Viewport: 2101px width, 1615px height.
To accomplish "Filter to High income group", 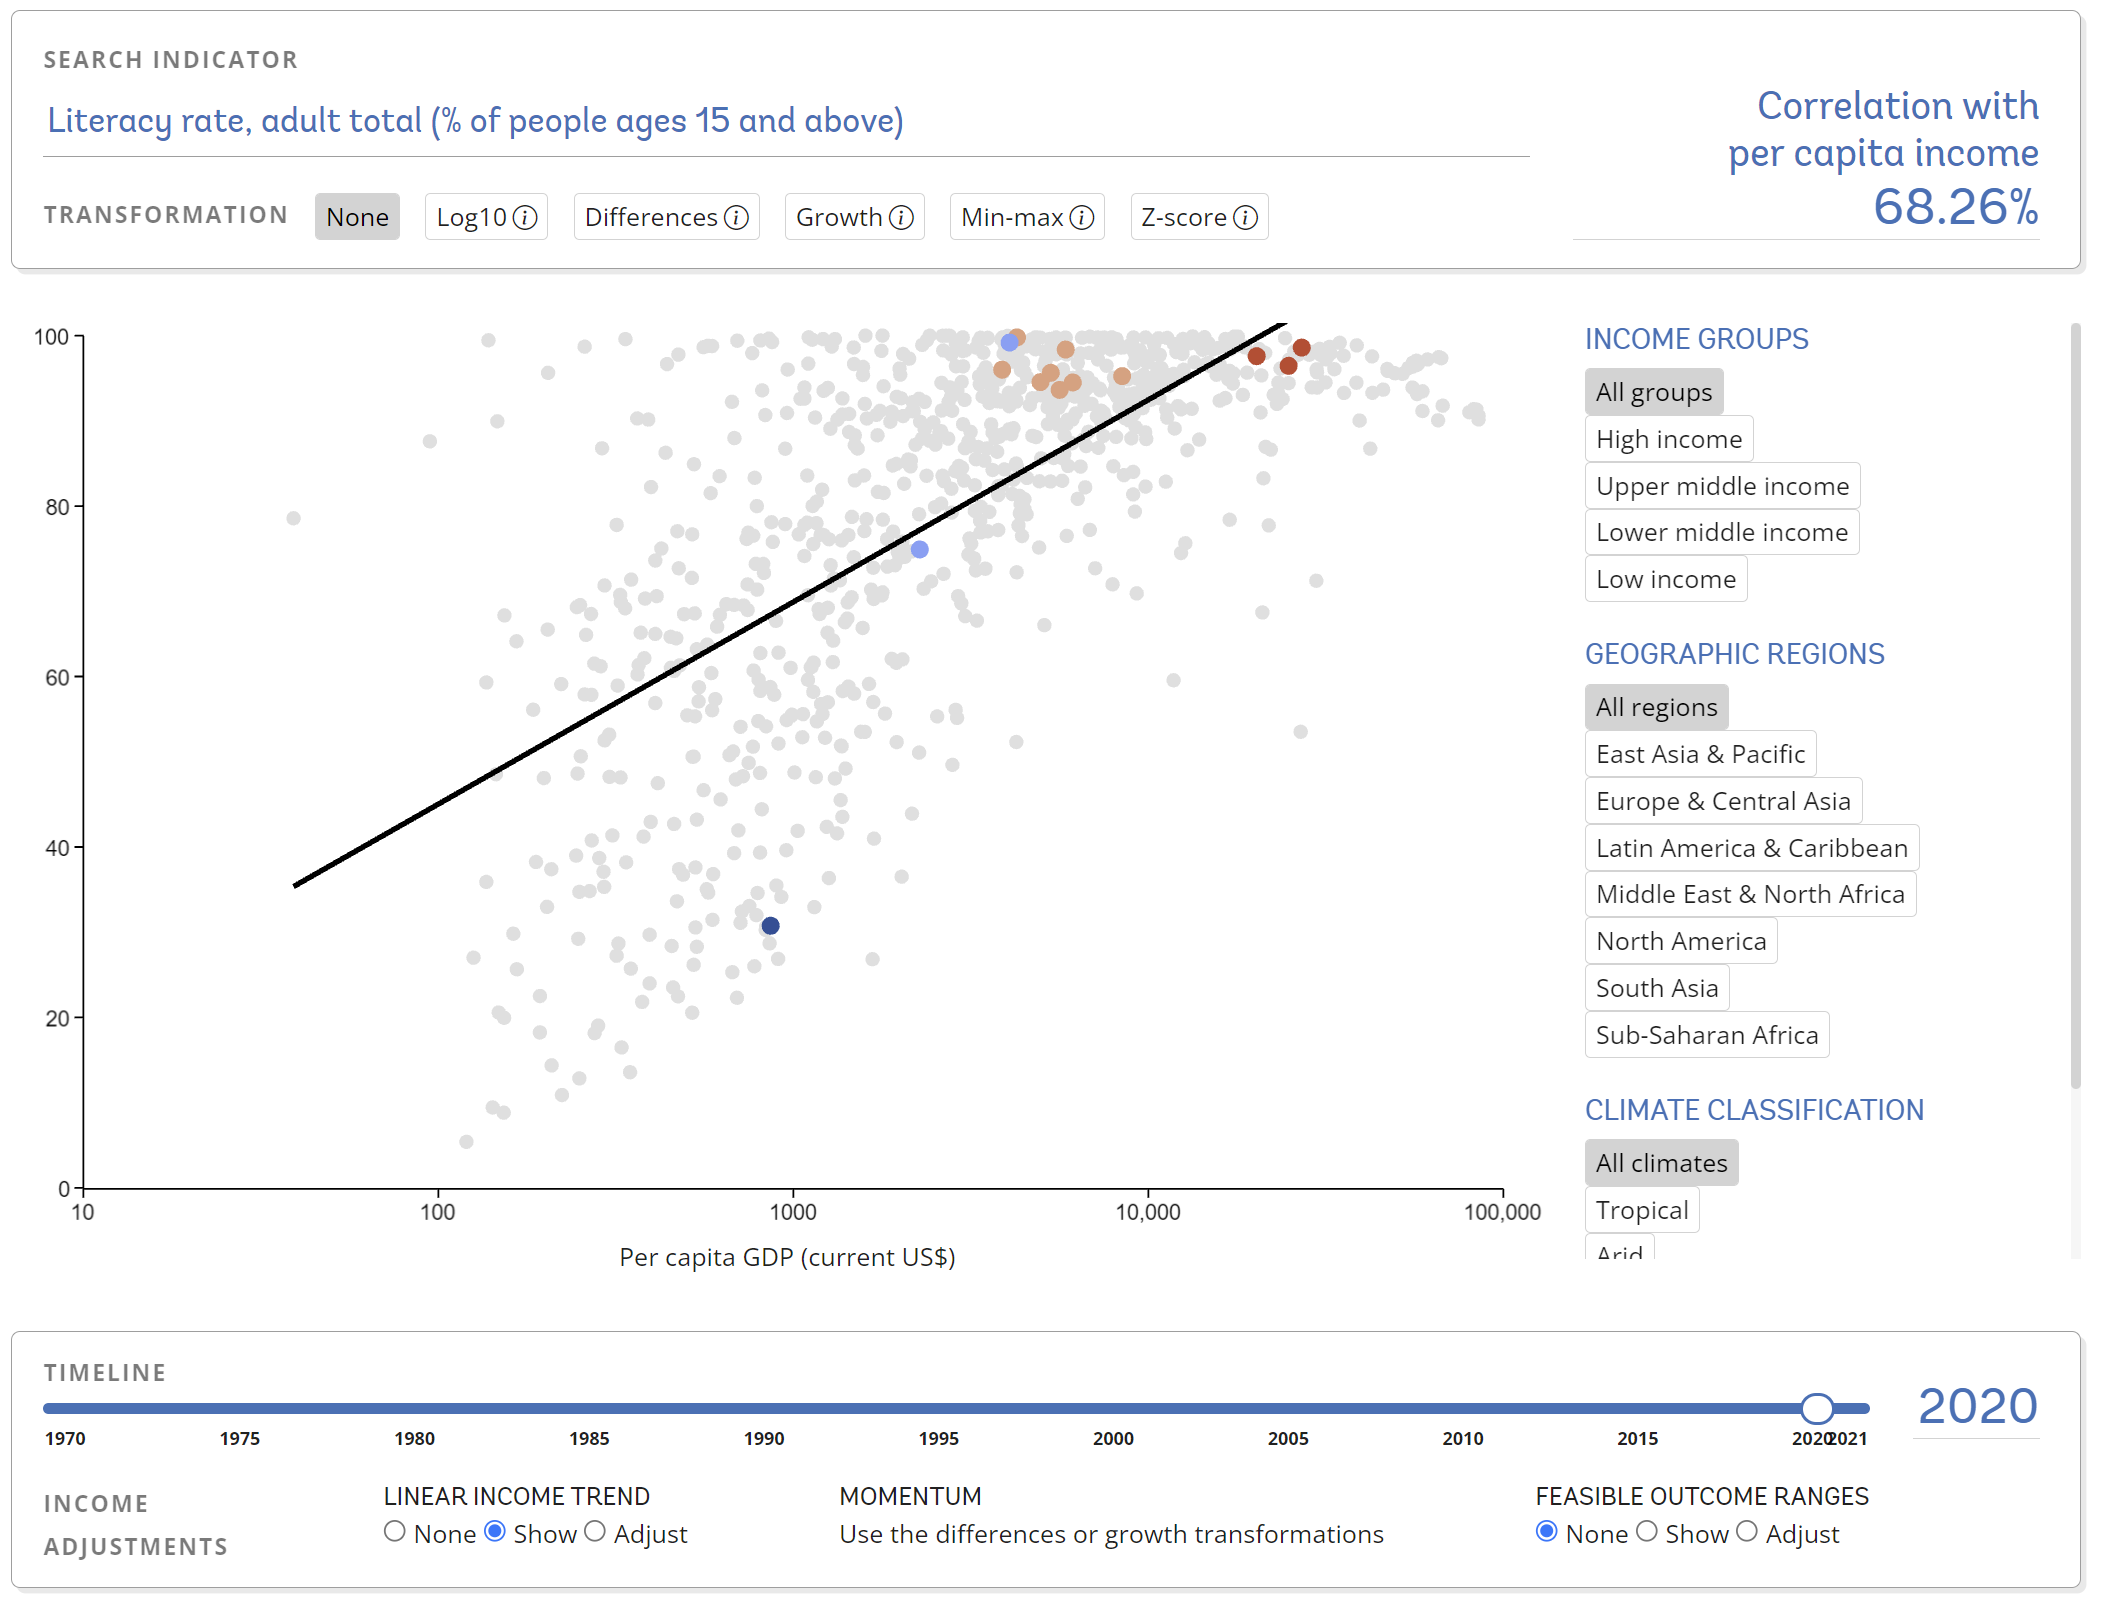I will coord(1668,438).
